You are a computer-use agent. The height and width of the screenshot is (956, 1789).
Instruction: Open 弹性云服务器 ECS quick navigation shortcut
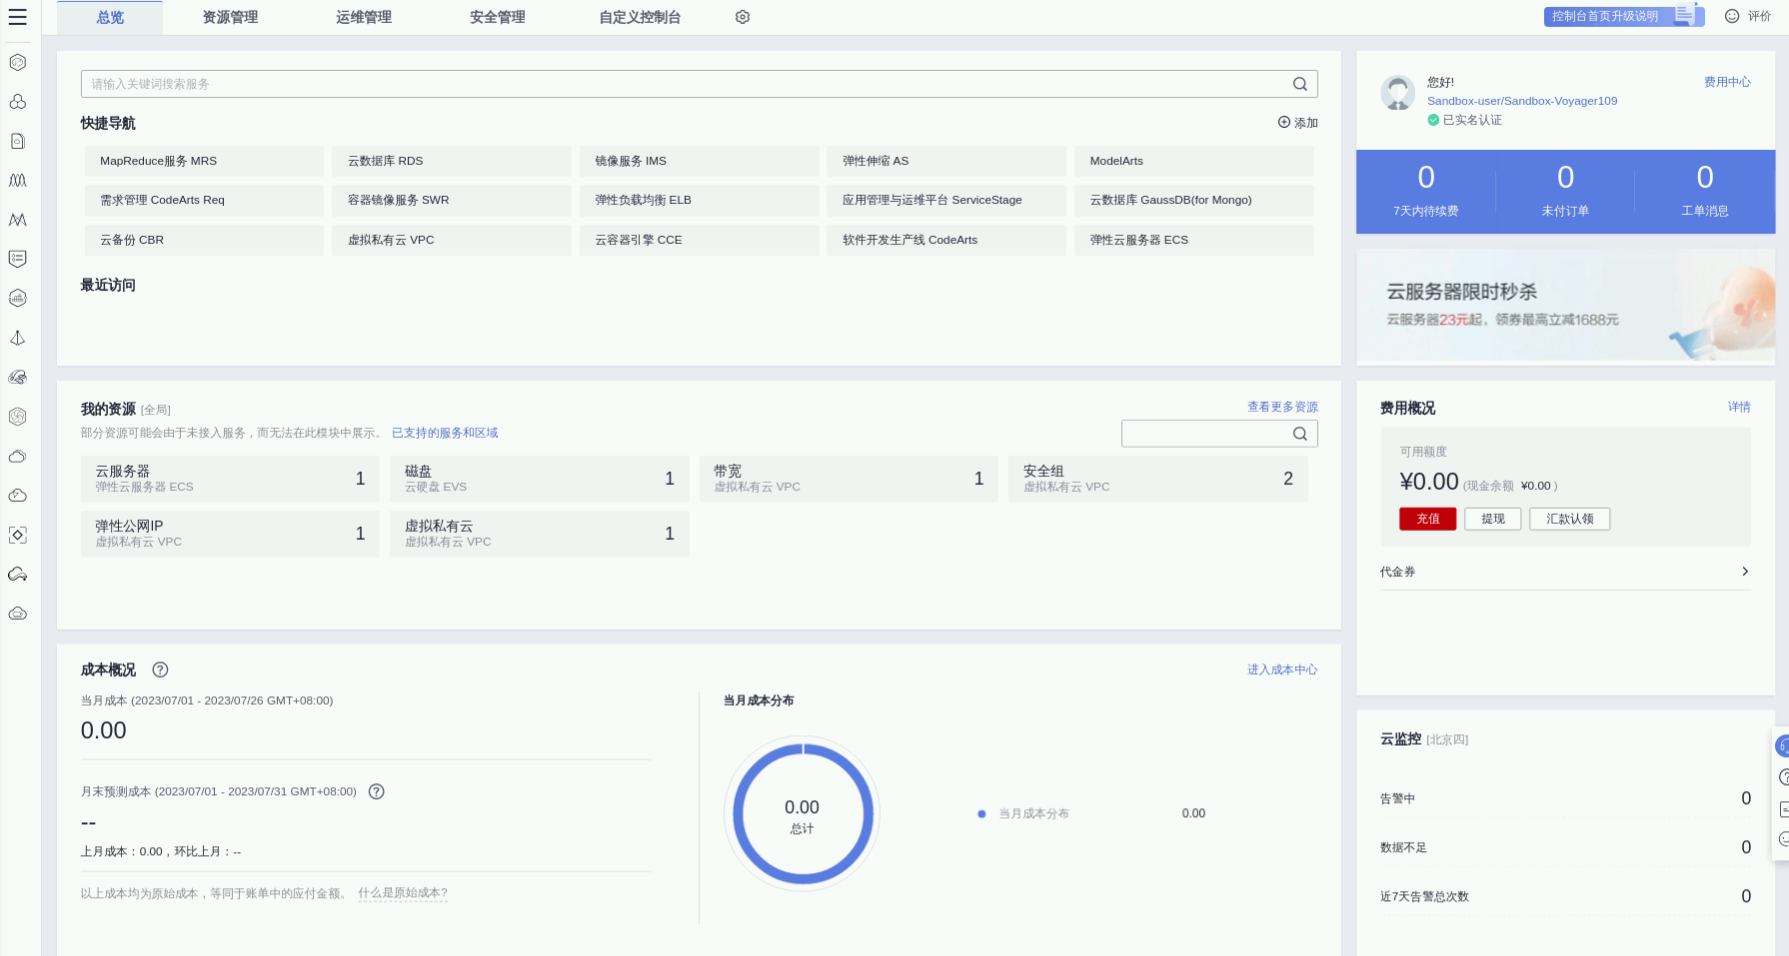point(1194,240)
